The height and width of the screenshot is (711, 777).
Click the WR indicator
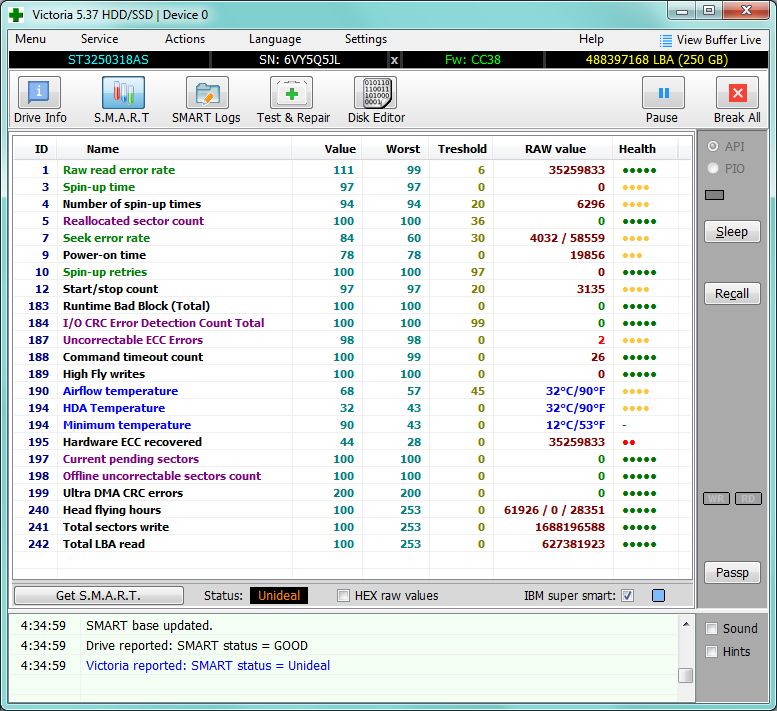pos(716,498)
